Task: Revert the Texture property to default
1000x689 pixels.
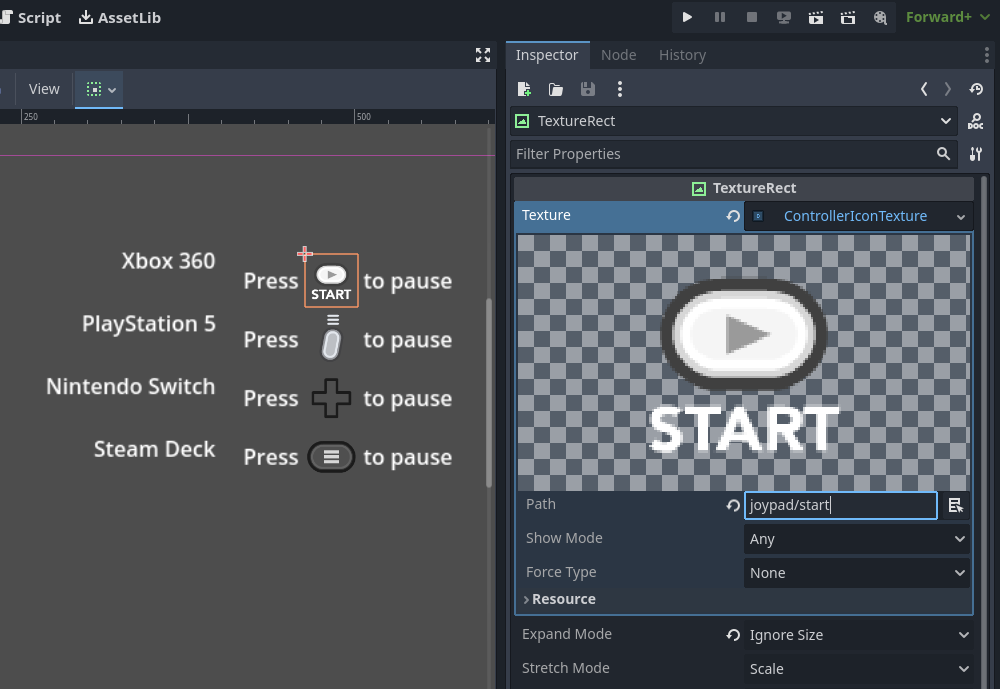Action: (x=733, y=216)
